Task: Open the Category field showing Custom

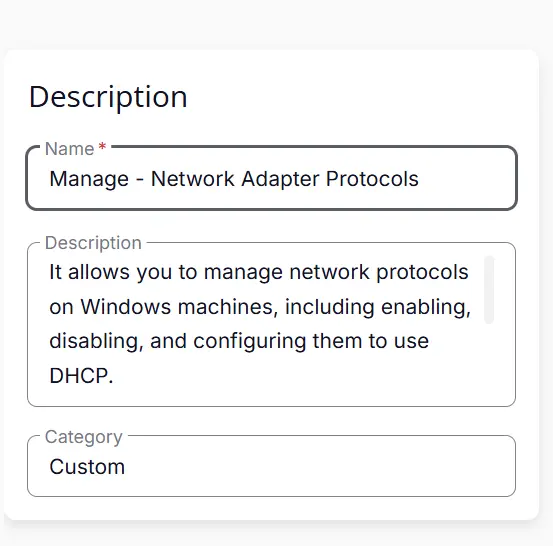Action: coord(271,466)
